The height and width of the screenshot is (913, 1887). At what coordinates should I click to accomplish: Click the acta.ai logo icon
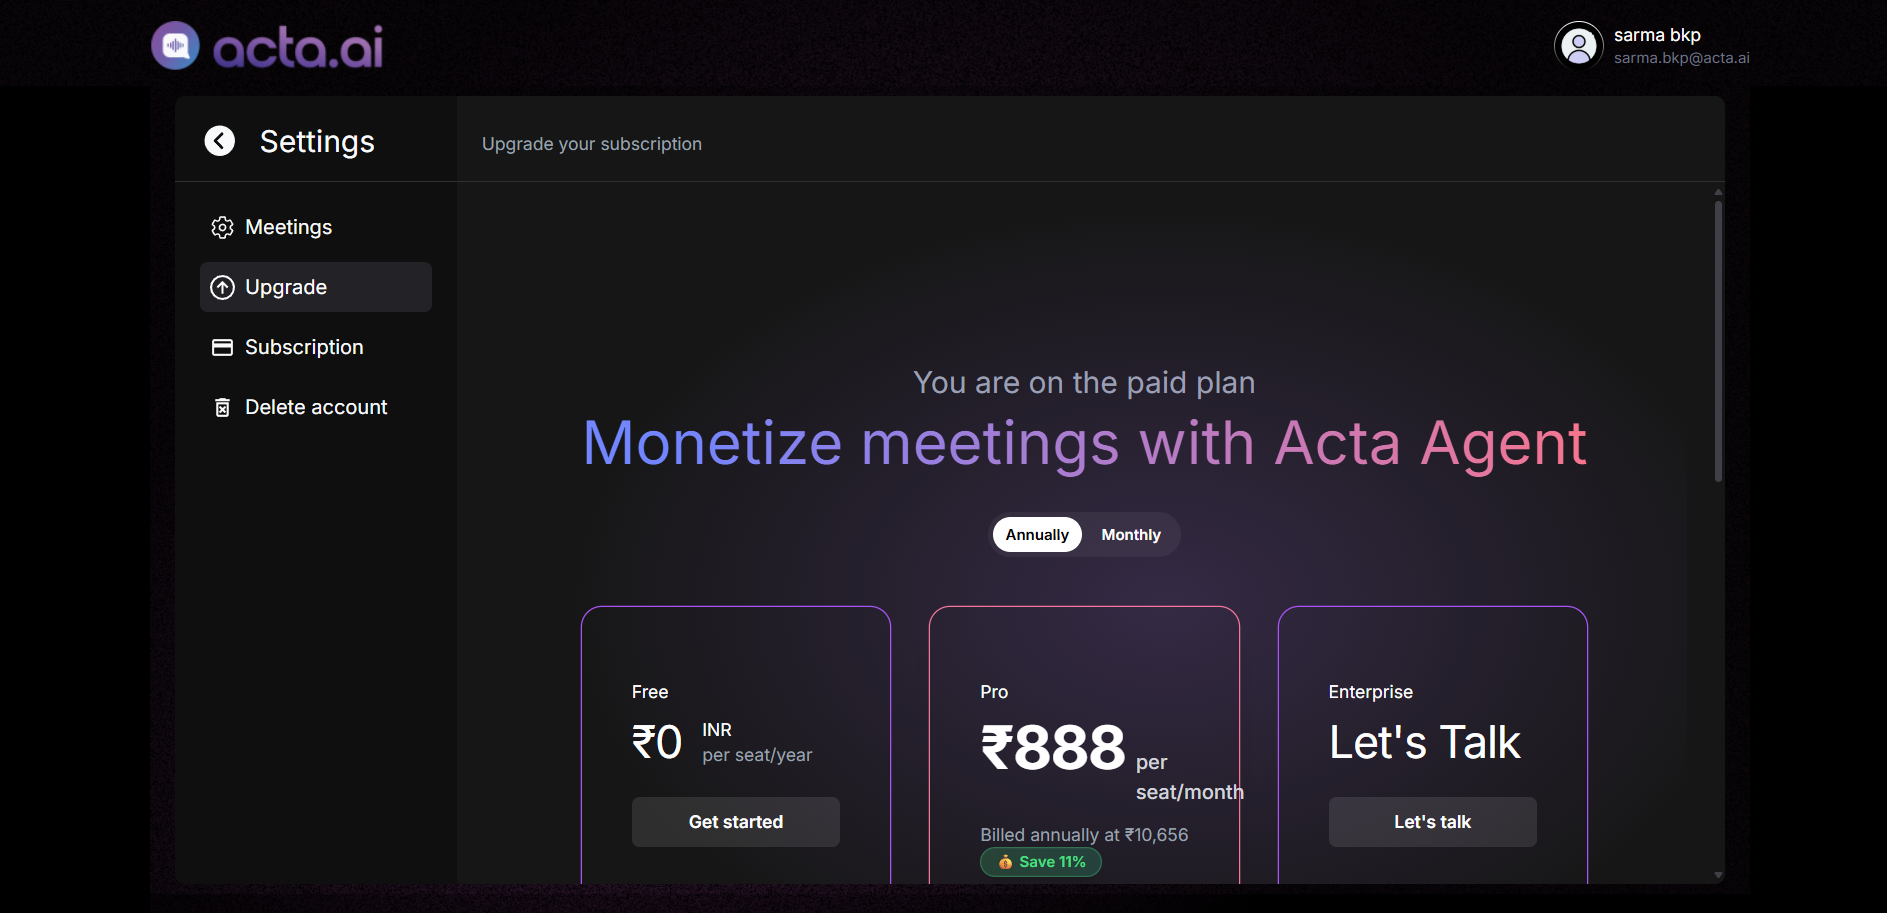[x=175, y=45]
